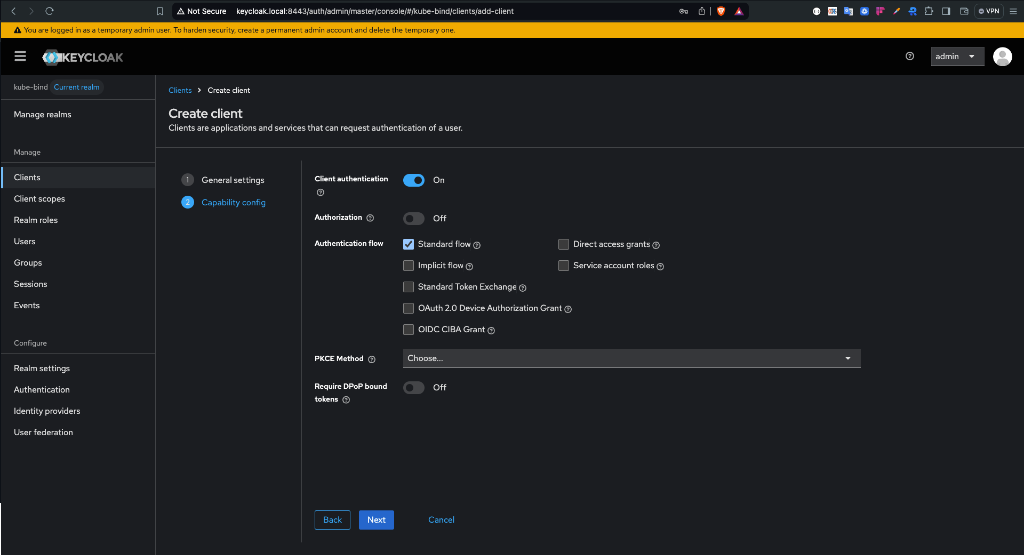
Task: Show help for PKCE Method
Action: tap(372, 360)
